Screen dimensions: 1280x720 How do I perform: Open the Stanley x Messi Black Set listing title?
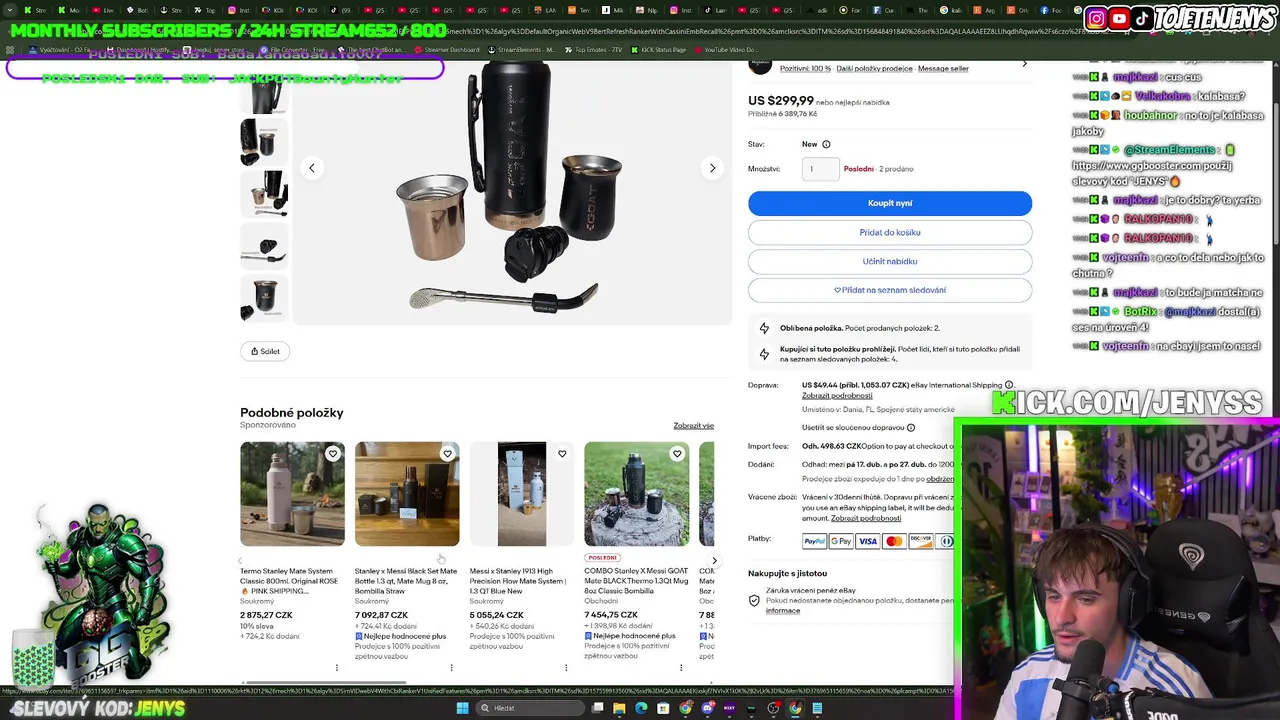(x=406, y=581)
